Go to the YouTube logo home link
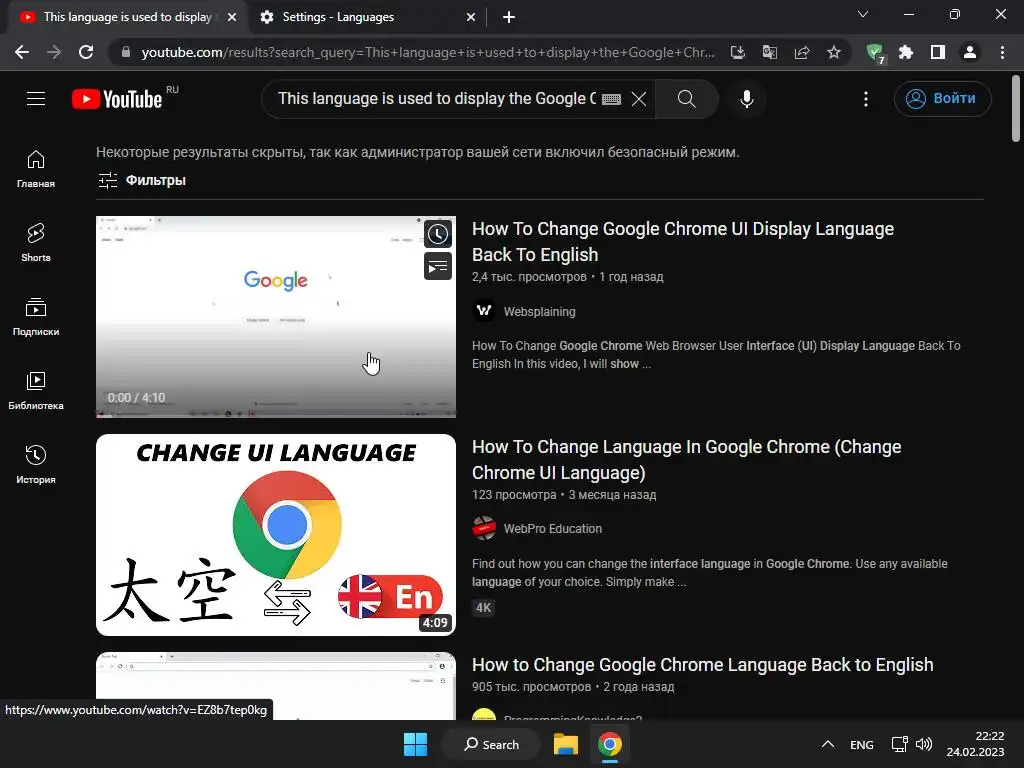 click(x=117, y=99)
